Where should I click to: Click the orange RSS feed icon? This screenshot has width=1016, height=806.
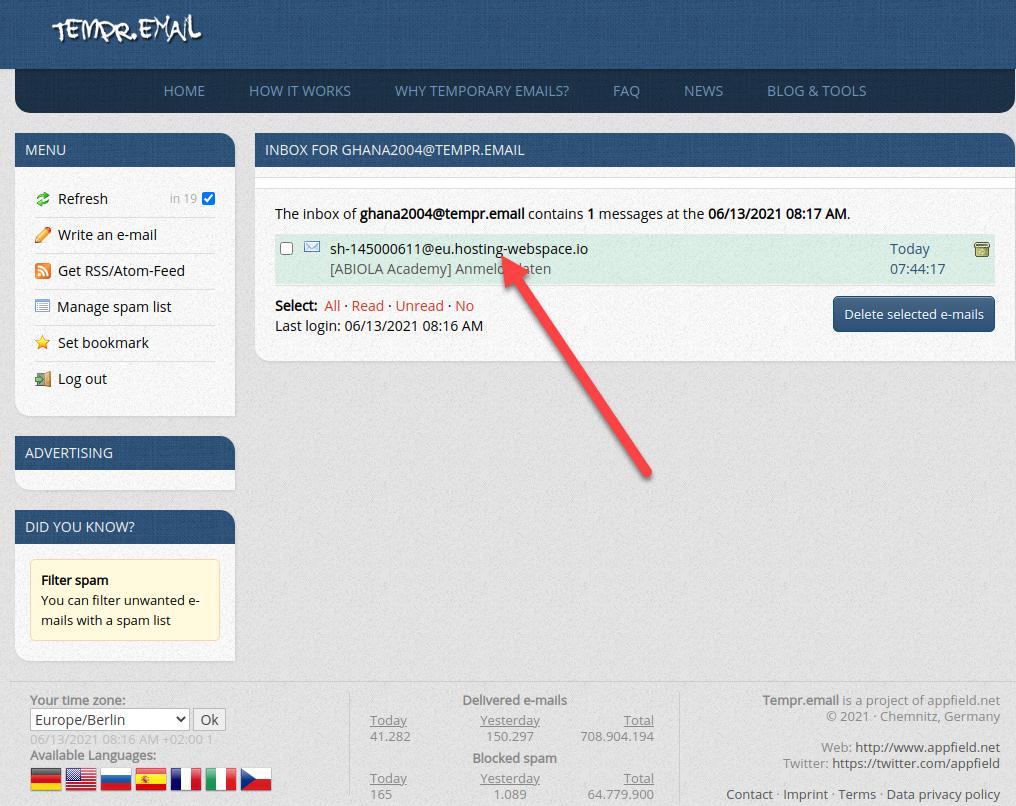coord(43,271)
